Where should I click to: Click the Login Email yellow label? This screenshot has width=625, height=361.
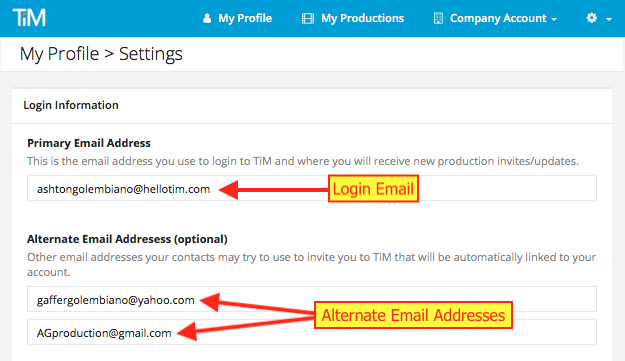click(373, 188)
